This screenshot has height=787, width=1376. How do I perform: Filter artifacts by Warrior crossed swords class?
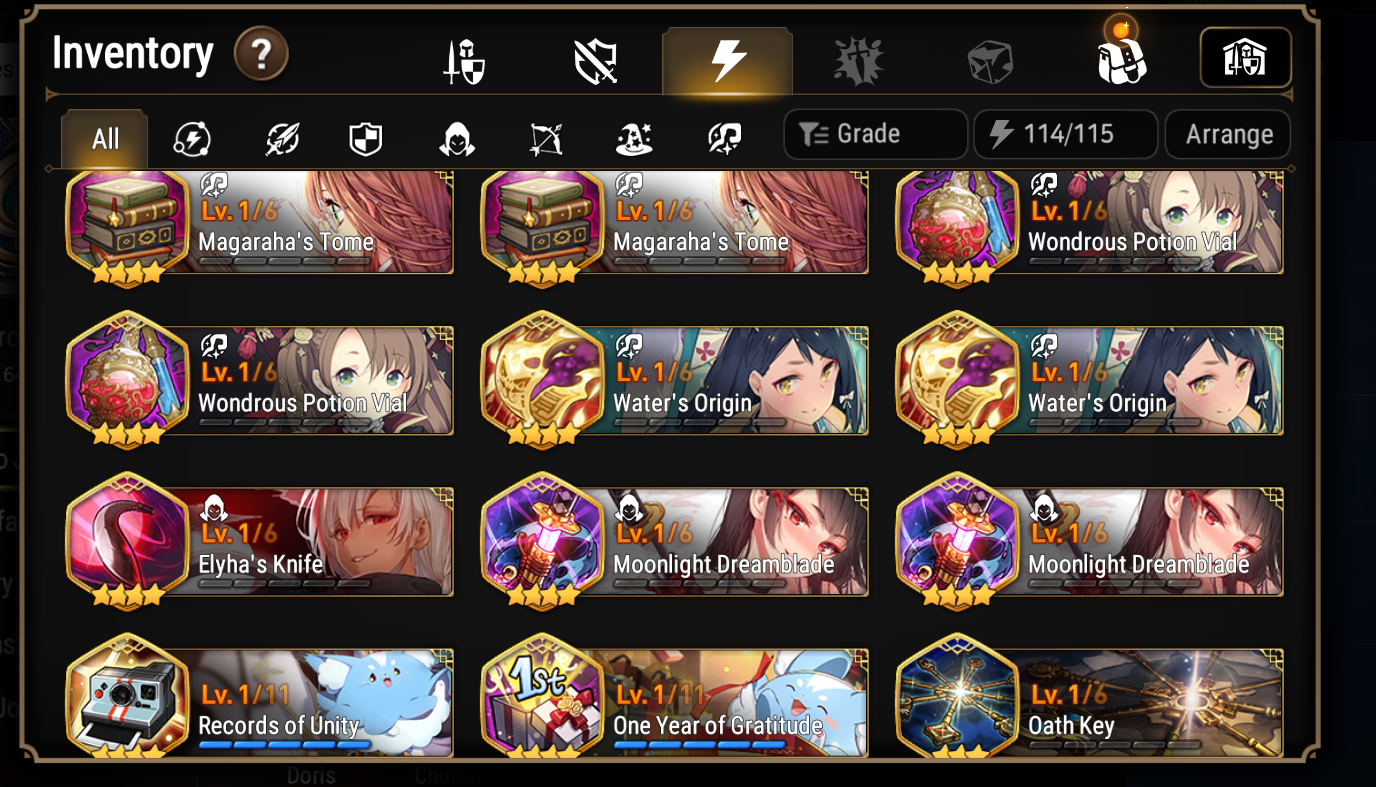click(282, 139)
